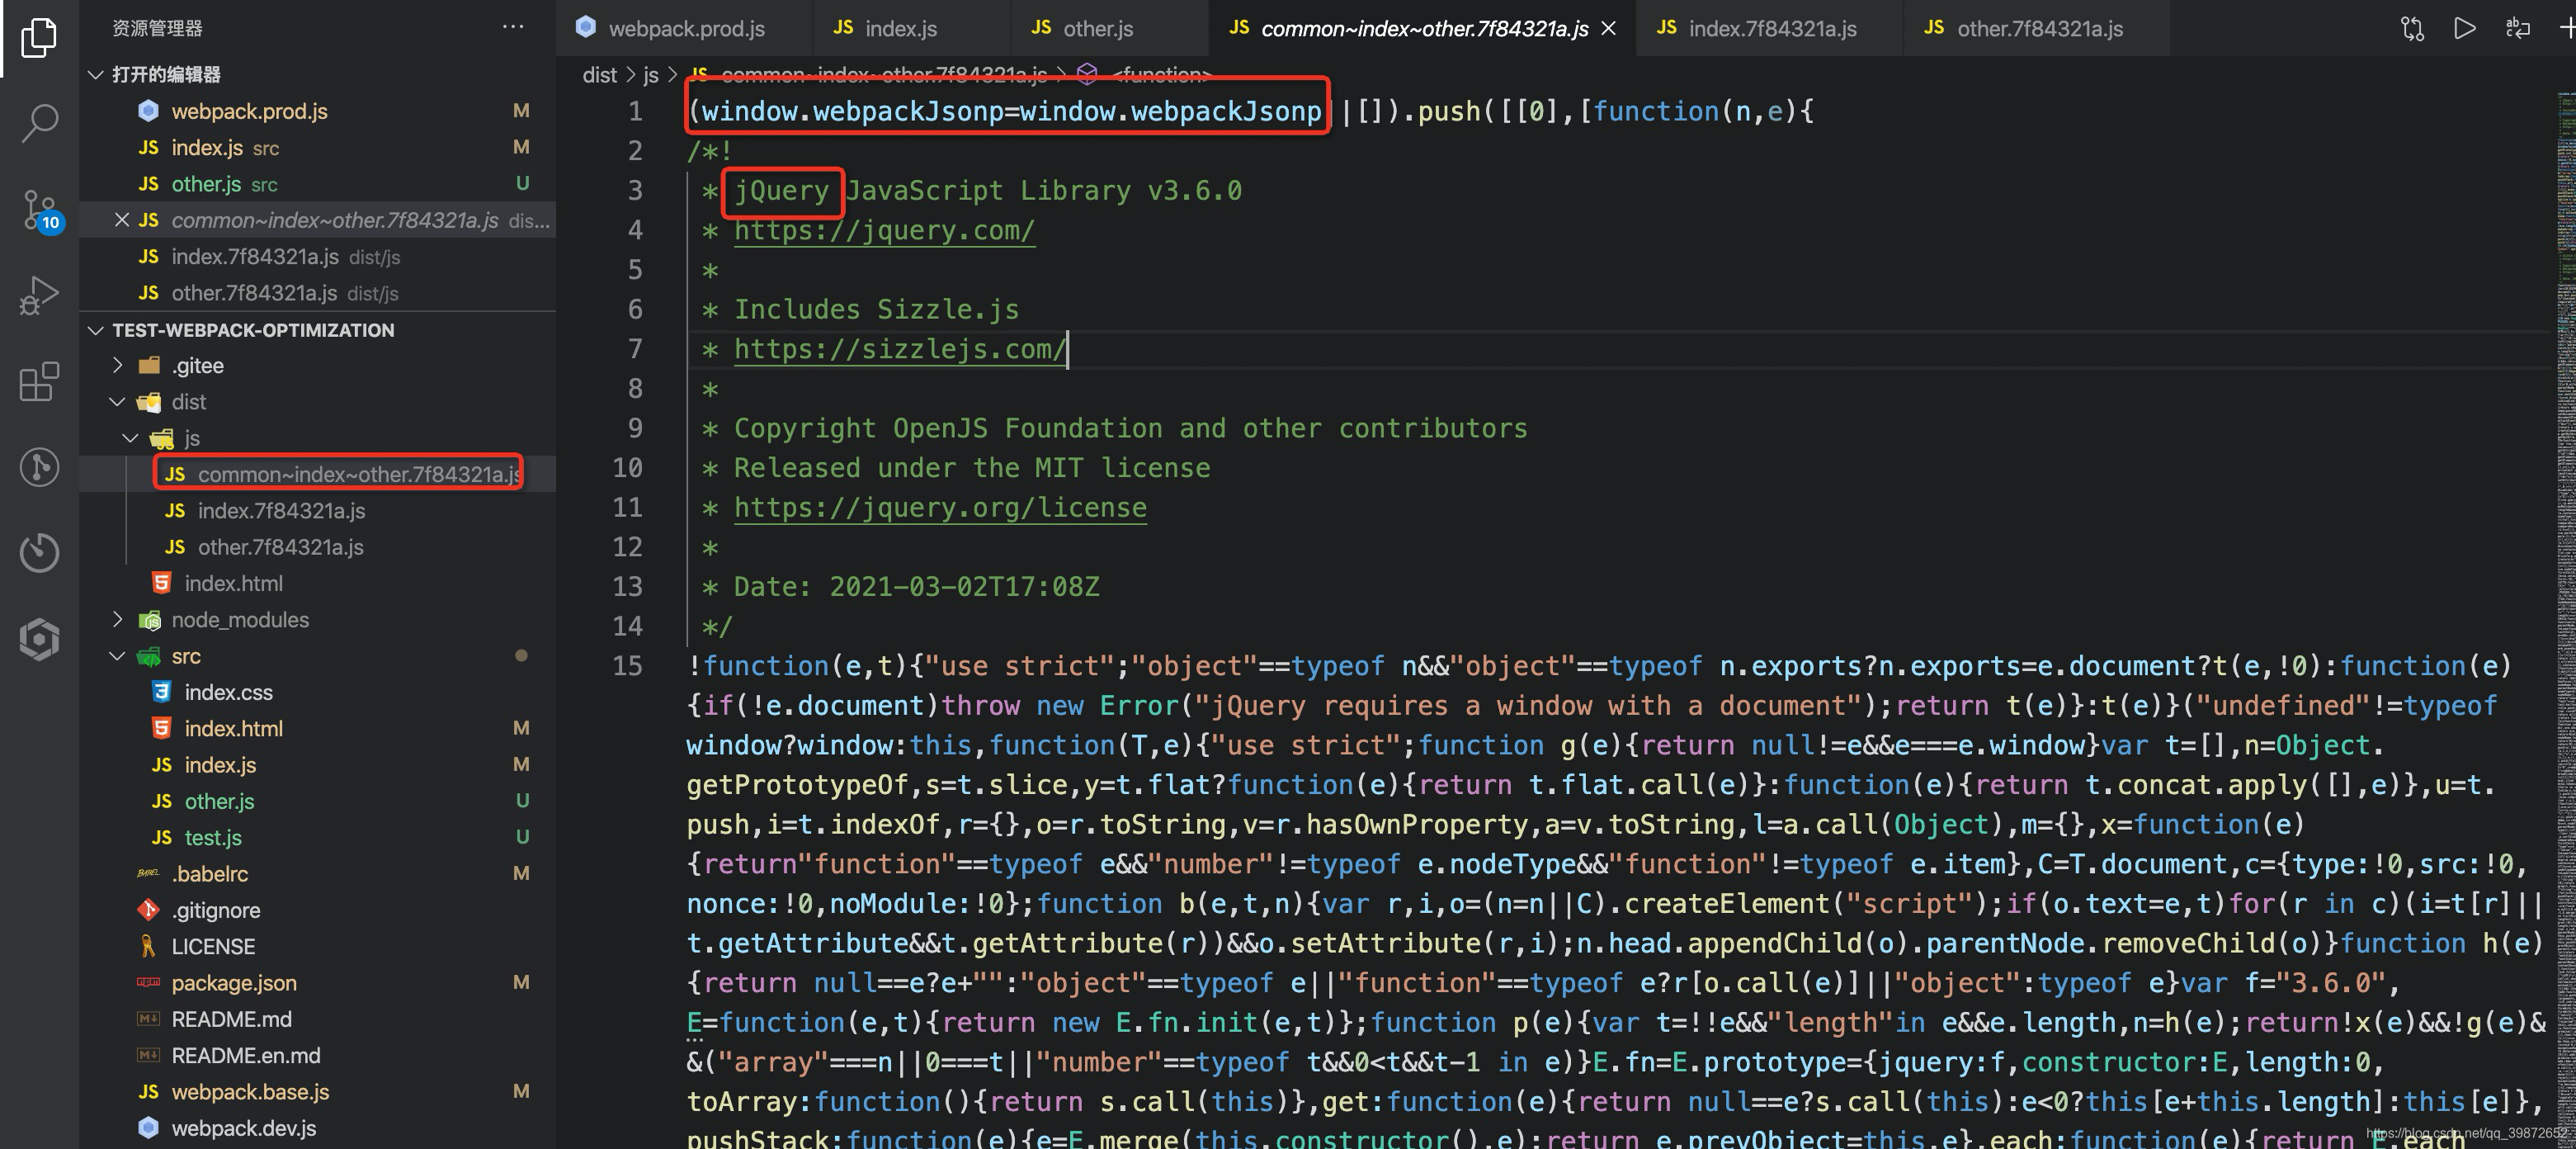Open the .babelrc file
This screenshot has width=2576, height=1149.
pyautogui.click(x=317, y=874)
